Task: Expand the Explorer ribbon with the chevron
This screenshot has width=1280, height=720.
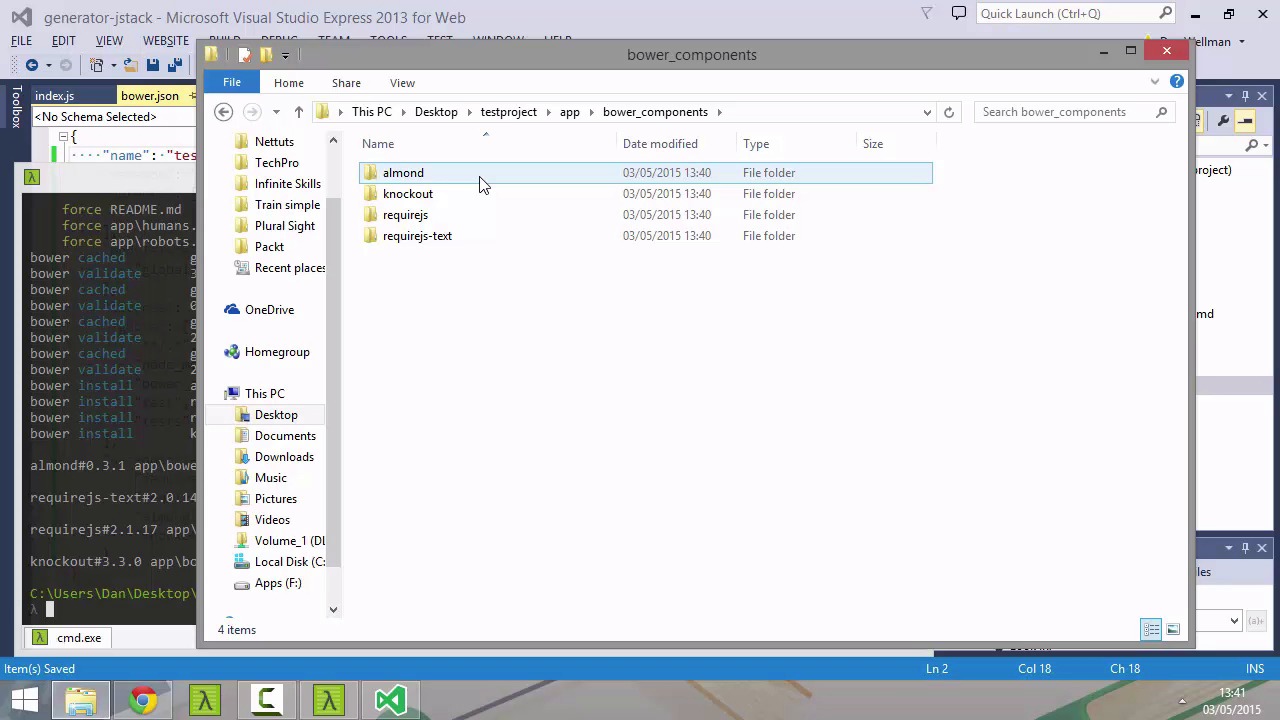Action: pyautogui.click(x=1155, y=82)
